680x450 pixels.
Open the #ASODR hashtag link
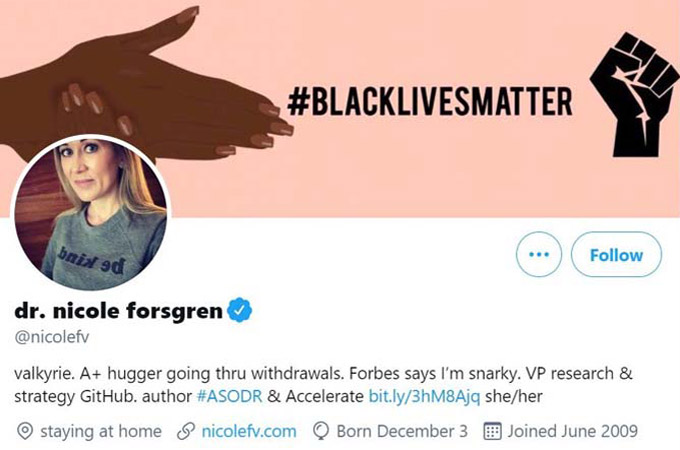click(x=229, y=396)
